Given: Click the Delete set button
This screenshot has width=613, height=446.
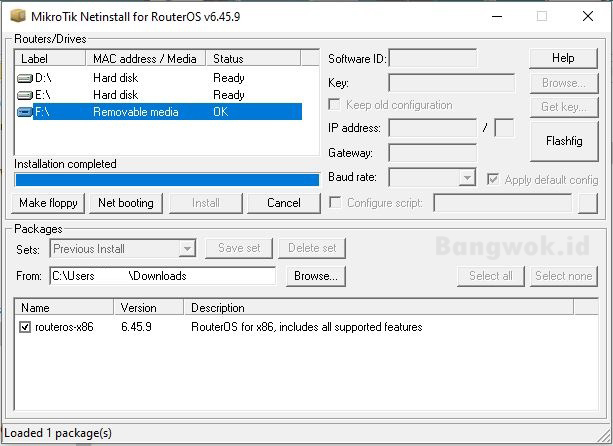Looking at the screenshot, I should (312, 248).
